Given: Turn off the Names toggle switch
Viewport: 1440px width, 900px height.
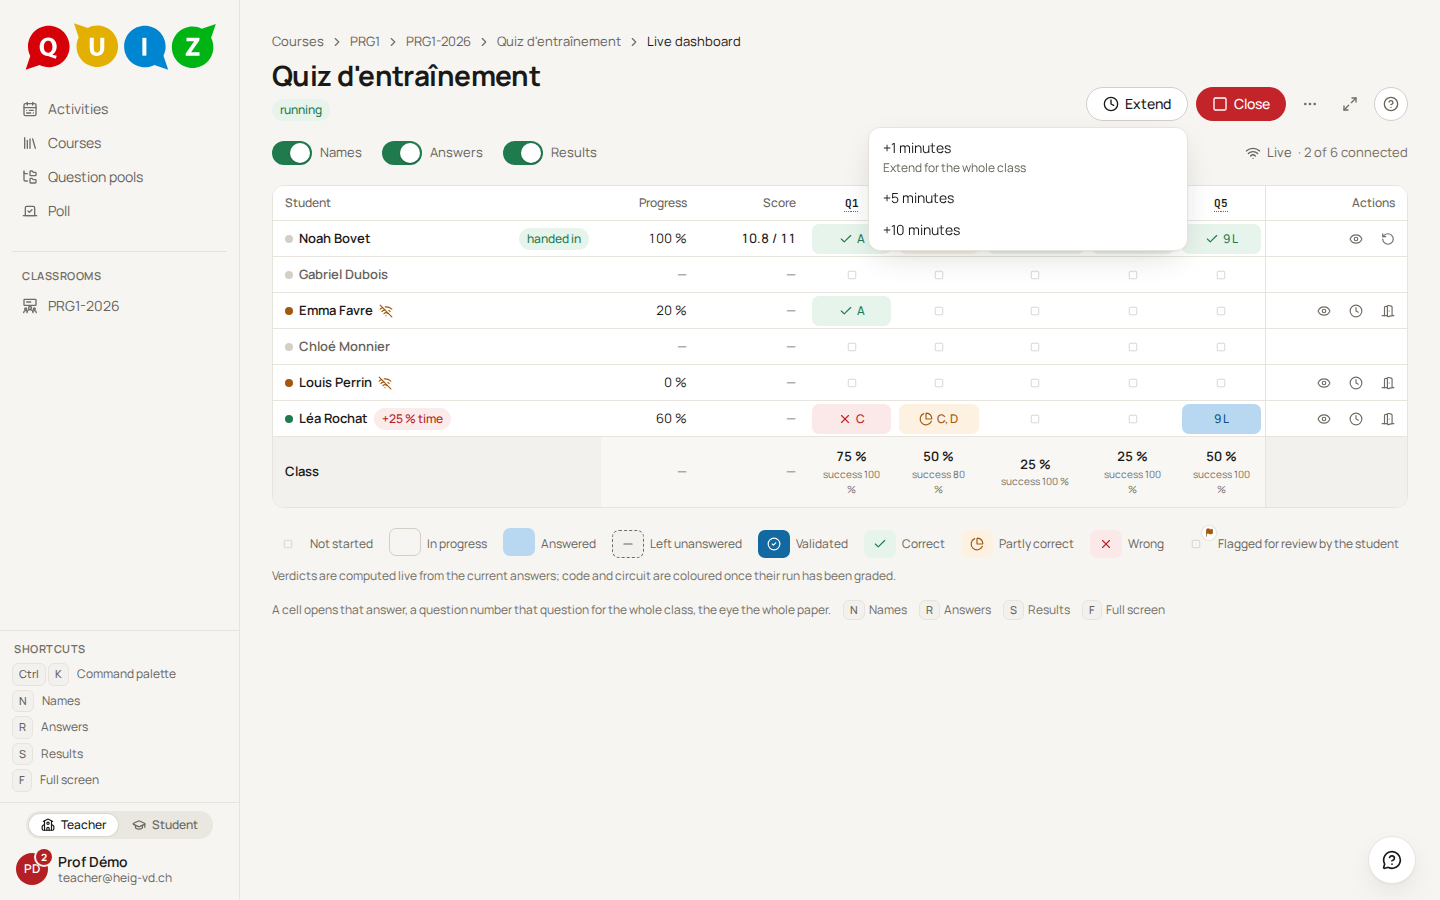Looking at the screenshot, I should pyautogui.click(x=292, y=153).
